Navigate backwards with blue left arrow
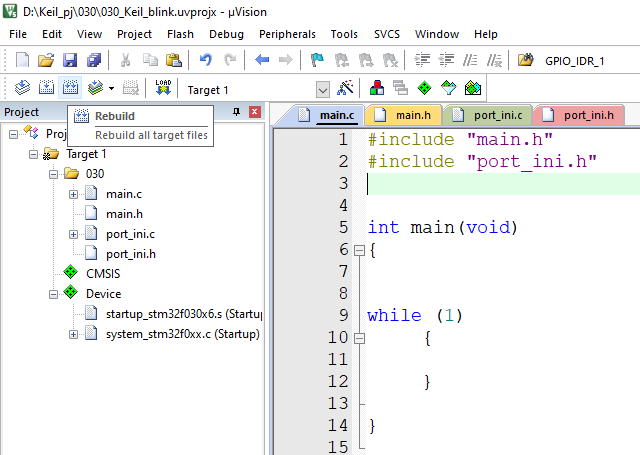Image resolution: width=640 pixels, height=455 pixels. pyautogui.click(x=262, y=60)
